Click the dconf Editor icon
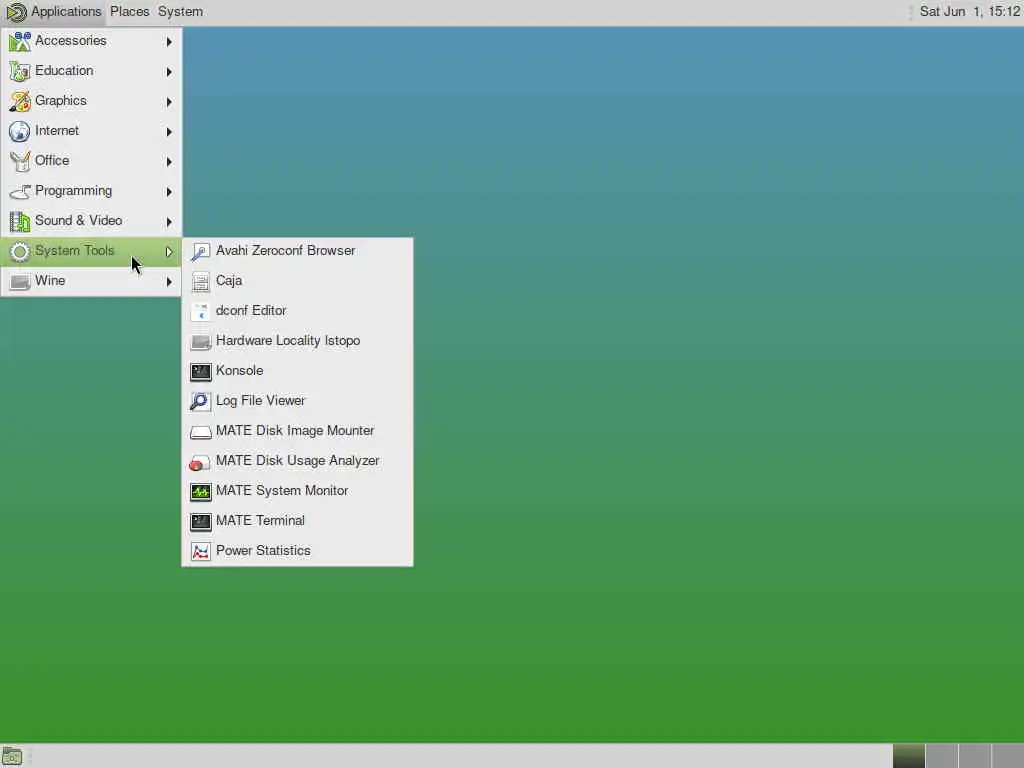Viewport: 1024px width, 768px height. (x=200, y=312)
